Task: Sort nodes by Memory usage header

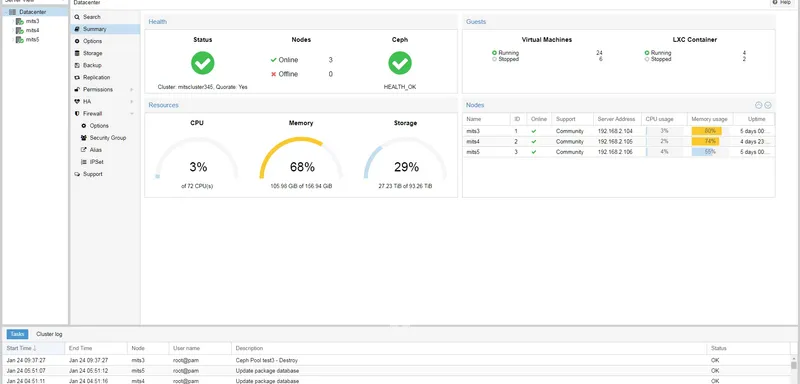Action: tap(710, 119)
